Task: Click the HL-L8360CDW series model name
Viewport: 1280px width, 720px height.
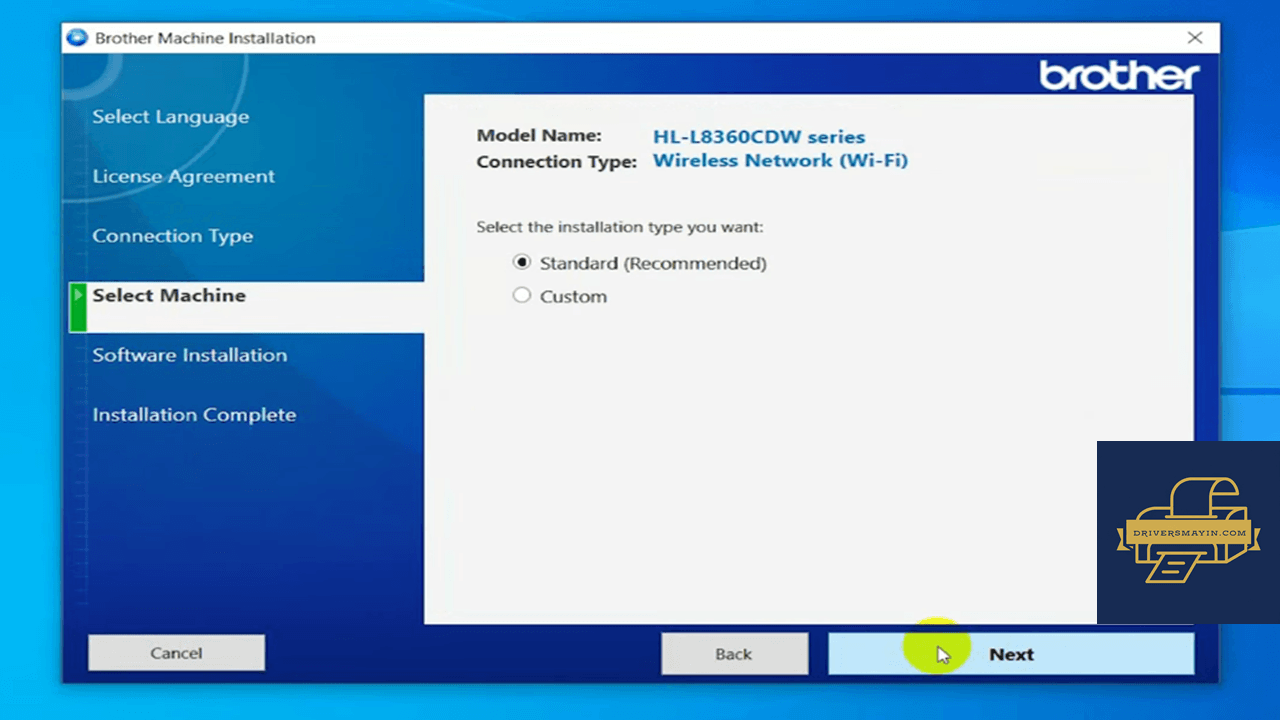Action: [x=759, y=137]
